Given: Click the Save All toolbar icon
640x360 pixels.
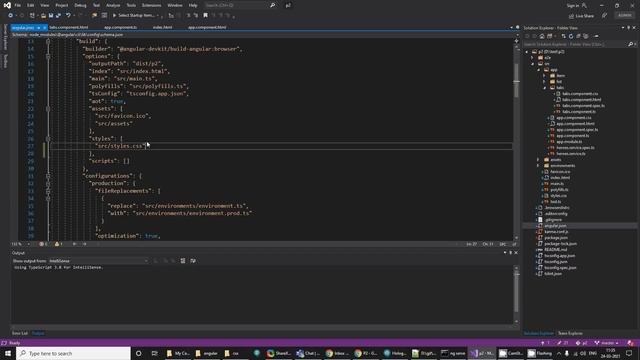Looking at the screenshot, I should tap(58, 16).
